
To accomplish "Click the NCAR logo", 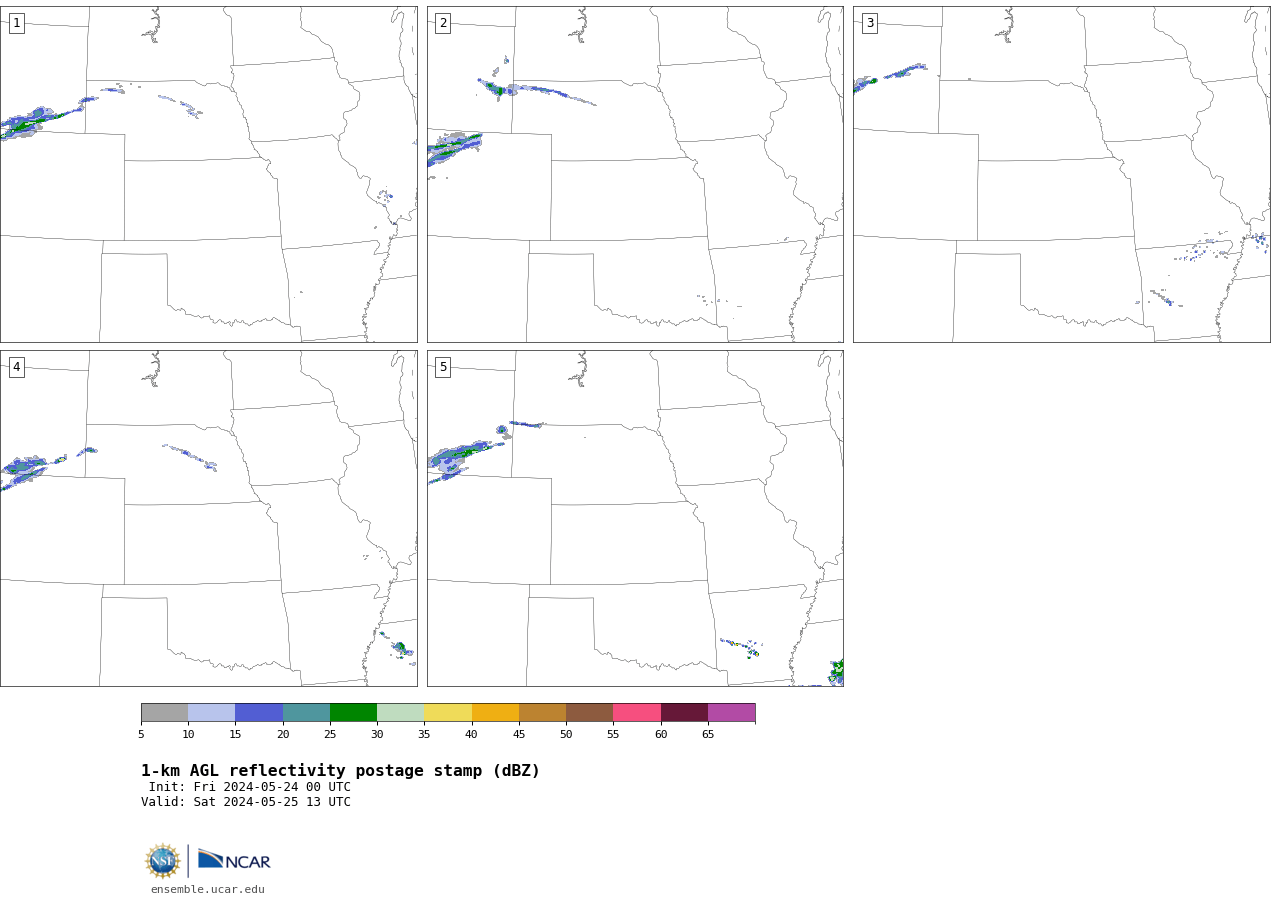I will [x=234, y=860].
